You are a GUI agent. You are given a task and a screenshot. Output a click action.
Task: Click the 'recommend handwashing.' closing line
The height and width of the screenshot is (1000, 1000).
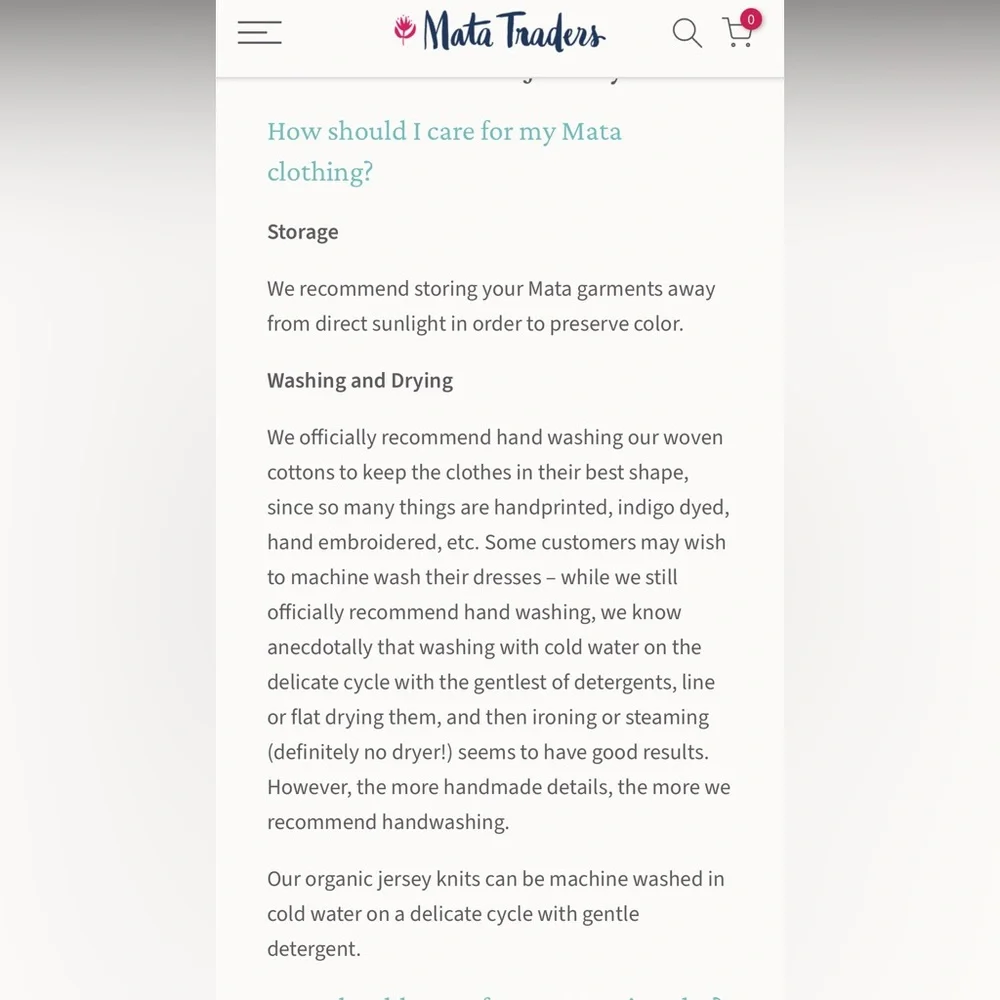[x=388, y=822]
